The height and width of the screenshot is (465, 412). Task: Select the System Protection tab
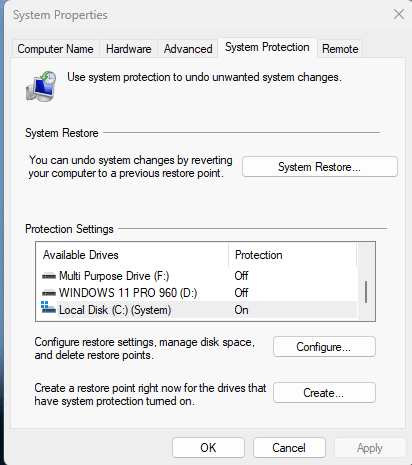coord(267,47)
